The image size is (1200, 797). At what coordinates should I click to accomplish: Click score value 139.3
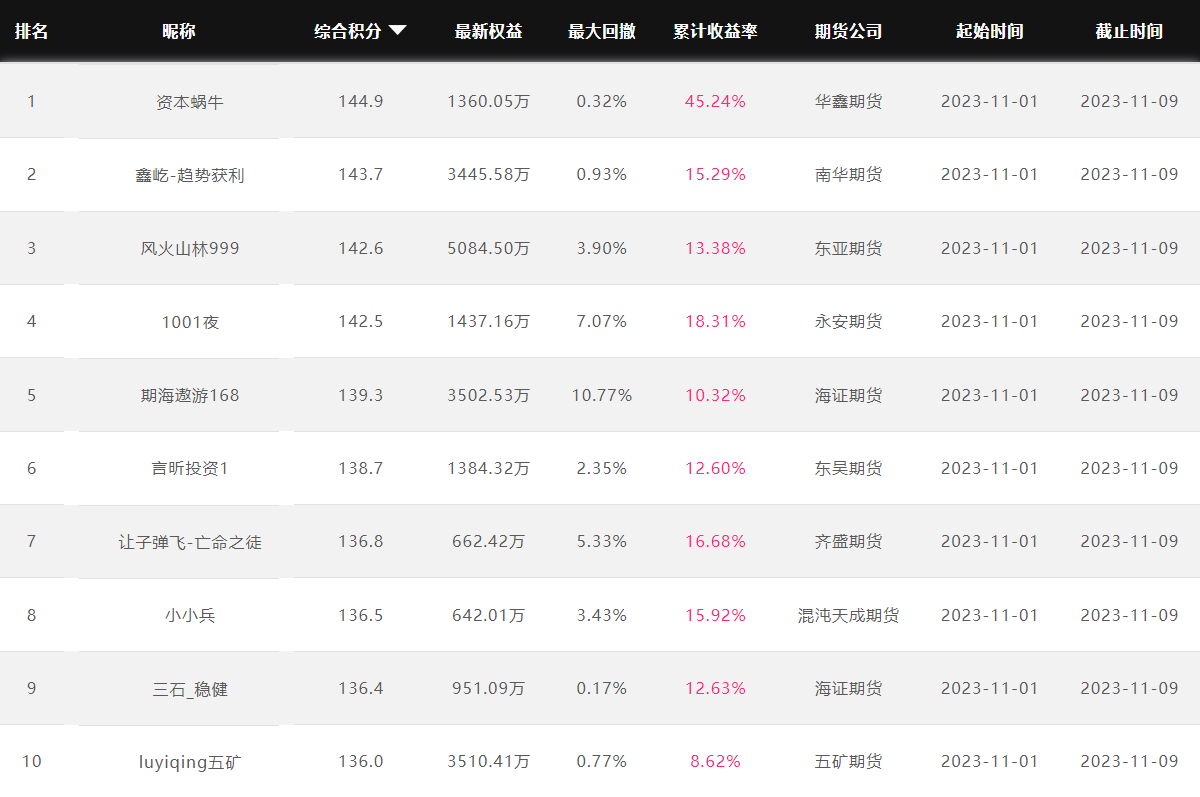pyautogui.click(x=360, y=395)
